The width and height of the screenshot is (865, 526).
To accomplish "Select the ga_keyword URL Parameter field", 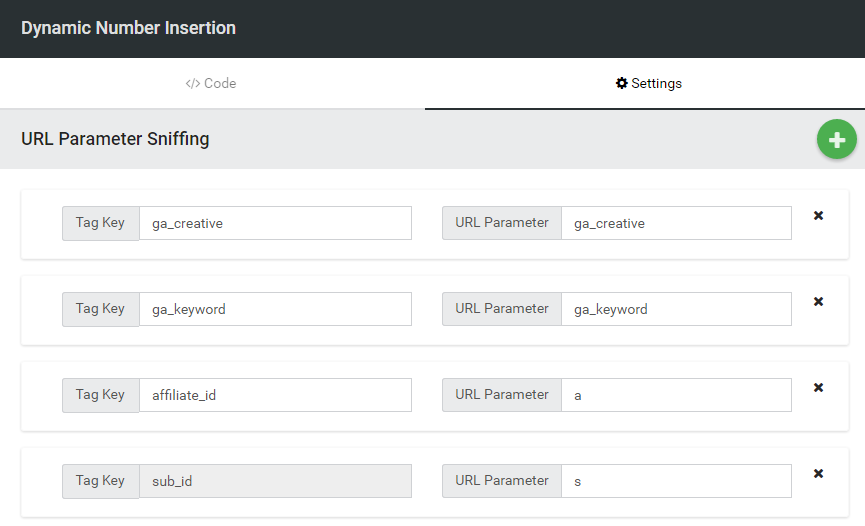I will pos(675,309).
